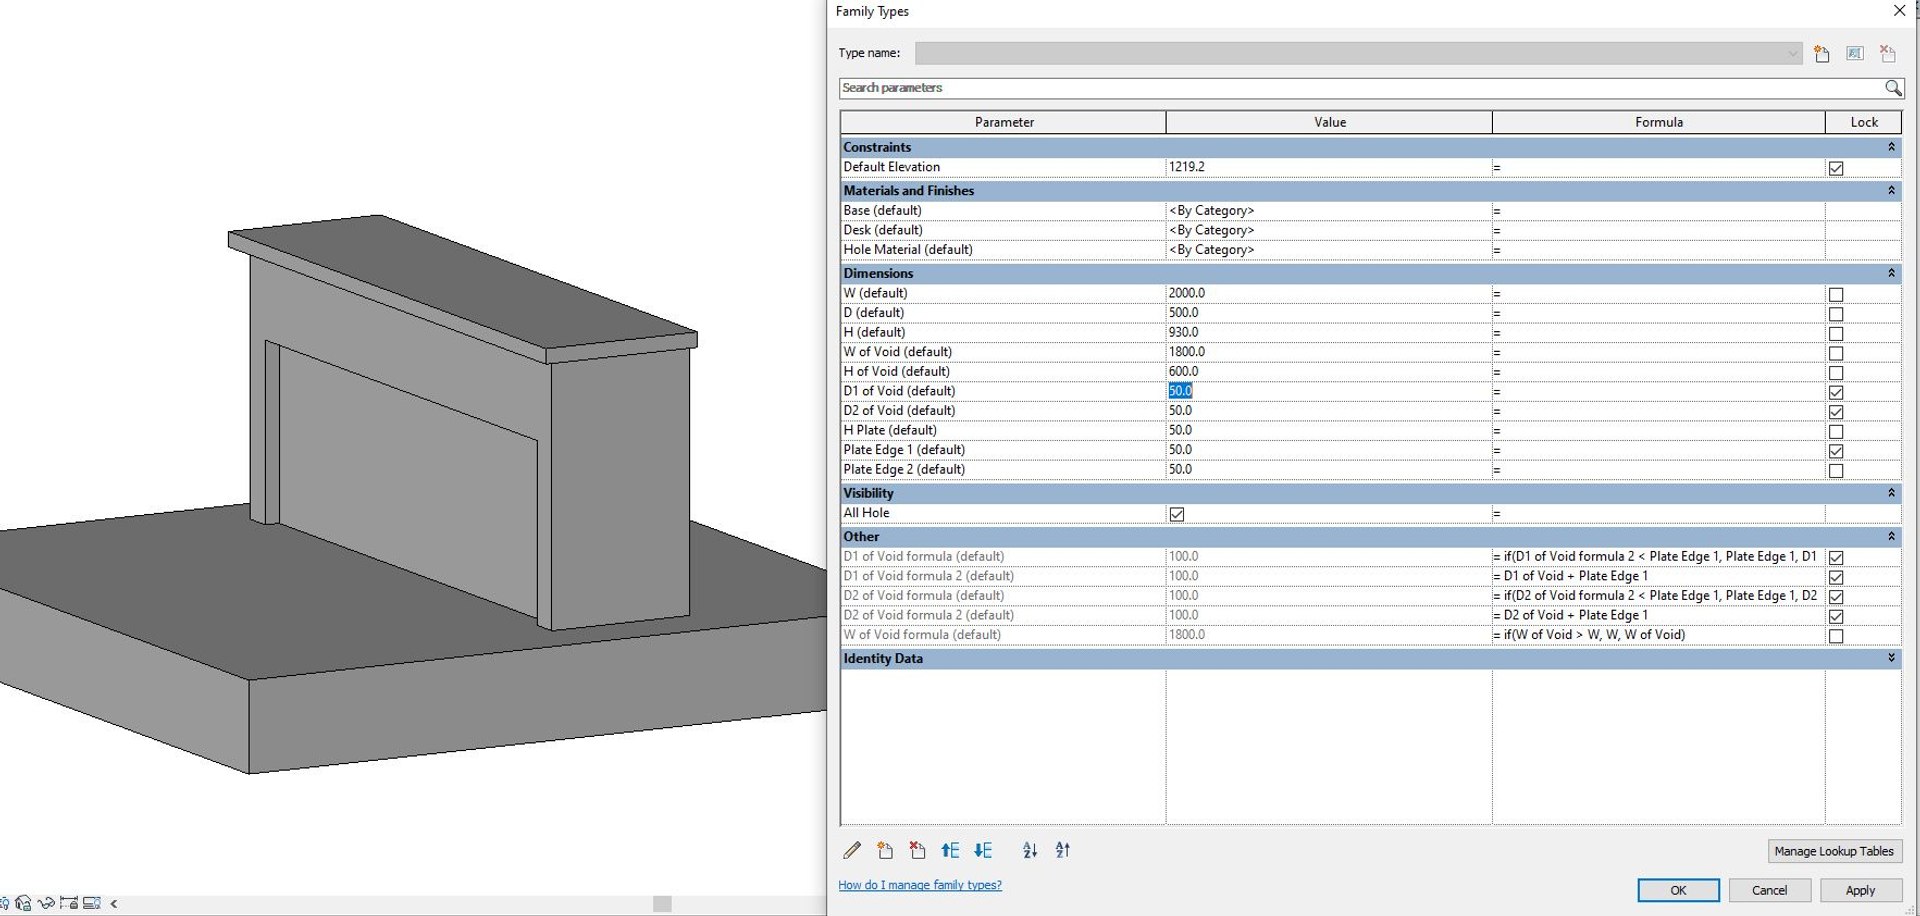Collapse the Materials and Finishes group
This screenshot has width=1920, height=916.
click(x=1891, y=190)
